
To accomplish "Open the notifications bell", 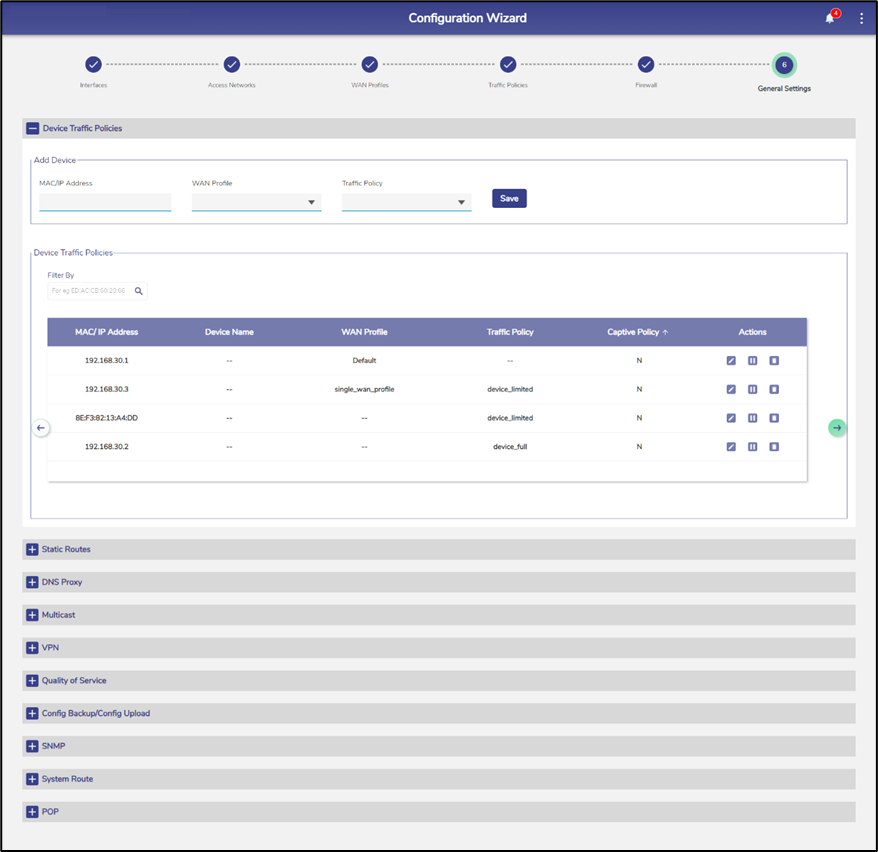I will (829, 18).
